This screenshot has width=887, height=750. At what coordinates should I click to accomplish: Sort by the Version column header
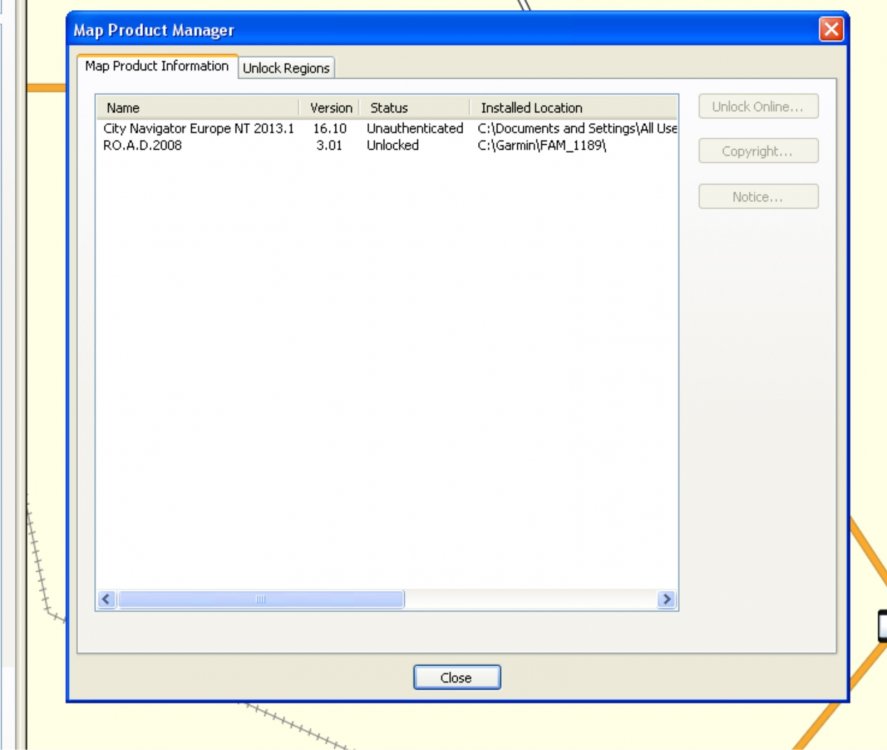329,107
